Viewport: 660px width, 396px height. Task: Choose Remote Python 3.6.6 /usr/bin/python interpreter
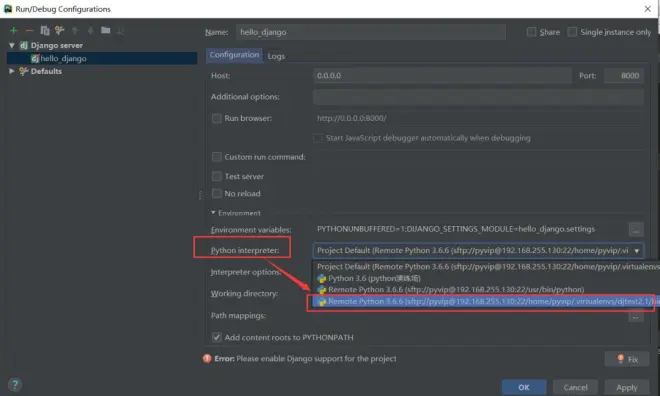(x=486, y=290)
